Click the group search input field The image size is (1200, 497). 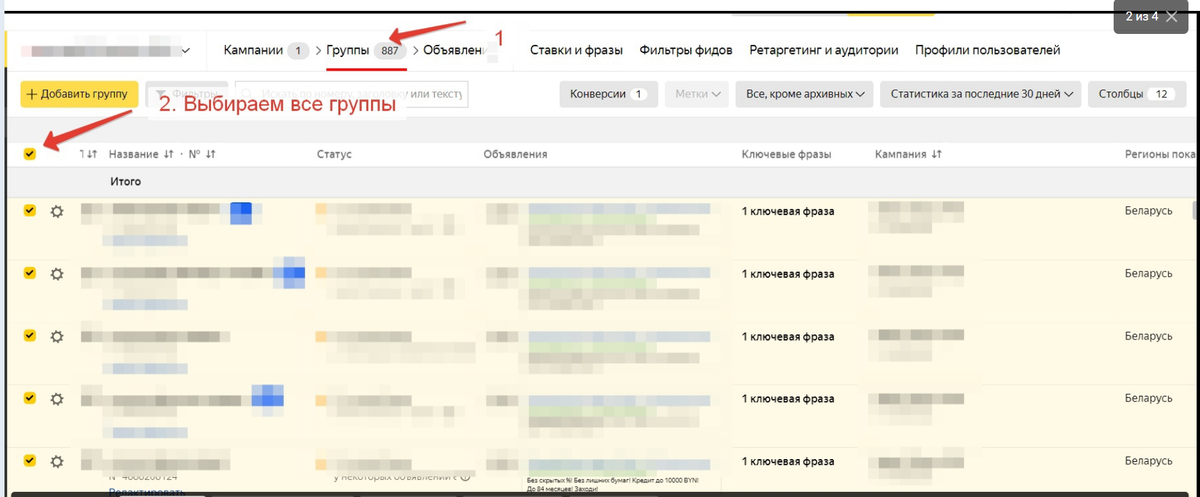[350, 94]
